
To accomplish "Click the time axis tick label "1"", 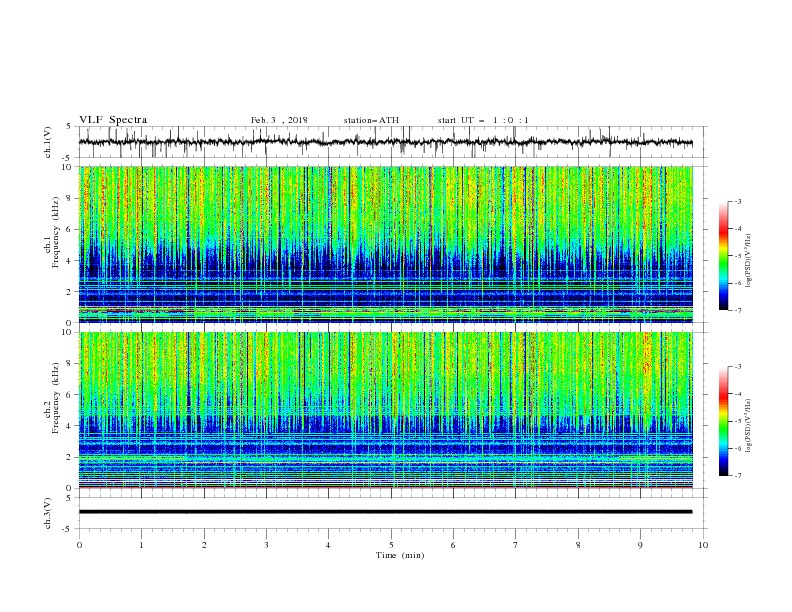I will coord(141,545).
